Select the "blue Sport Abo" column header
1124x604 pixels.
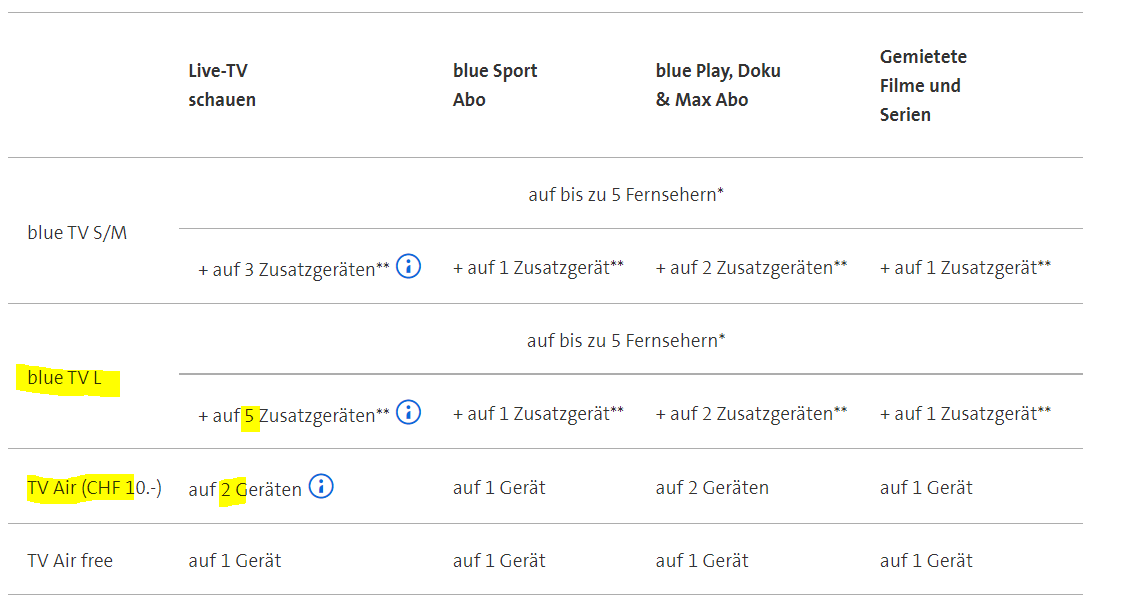494,85
